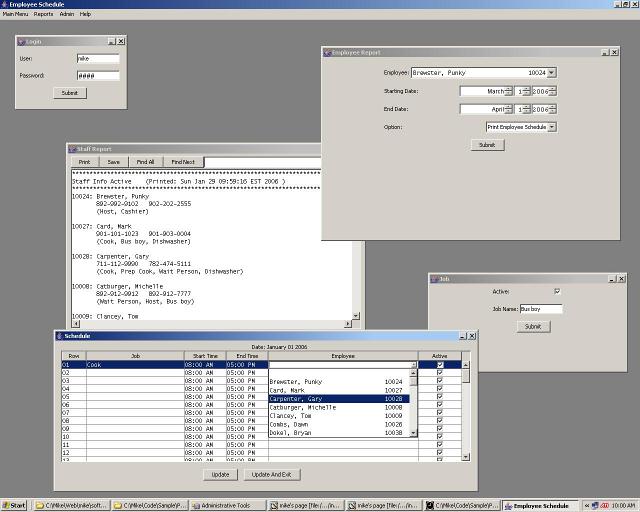The height and width of the screenshot is (512, 640).
Task: Toggle Active checkbox in schedule row 03
Action: click(x=440, y=381)
